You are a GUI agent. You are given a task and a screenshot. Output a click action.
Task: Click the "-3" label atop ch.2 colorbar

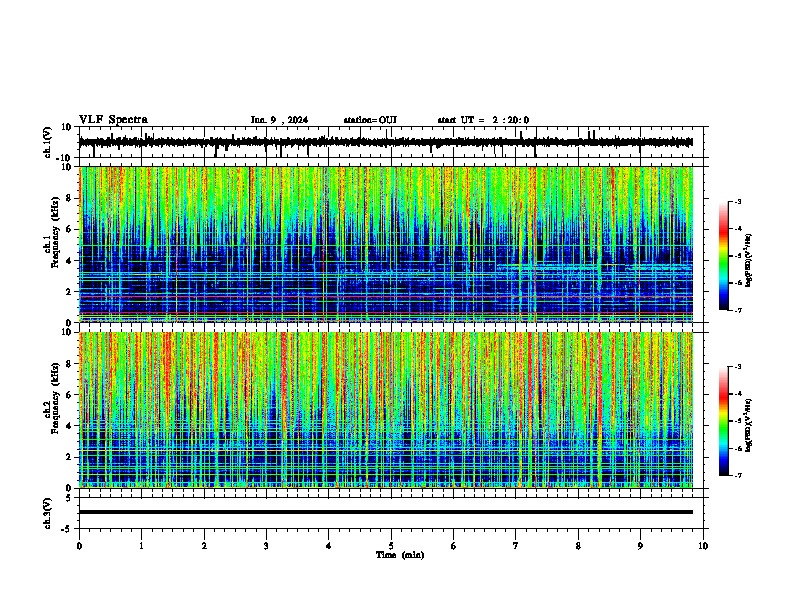(x=738, y=367)
